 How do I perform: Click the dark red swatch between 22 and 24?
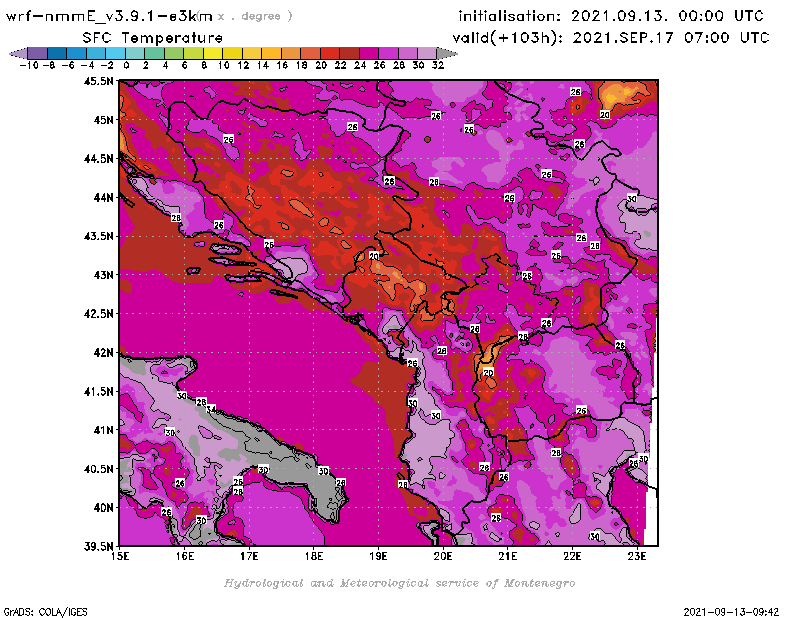pos(349,53)
